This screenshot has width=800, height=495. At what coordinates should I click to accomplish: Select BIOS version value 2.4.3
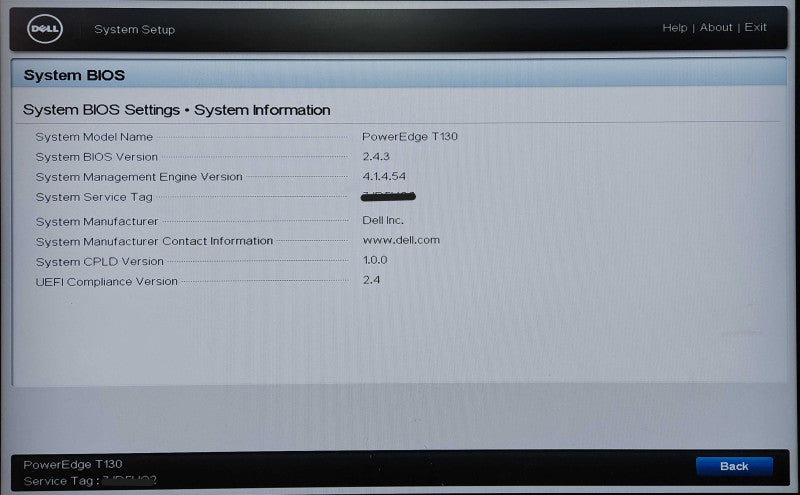point(376,156)
